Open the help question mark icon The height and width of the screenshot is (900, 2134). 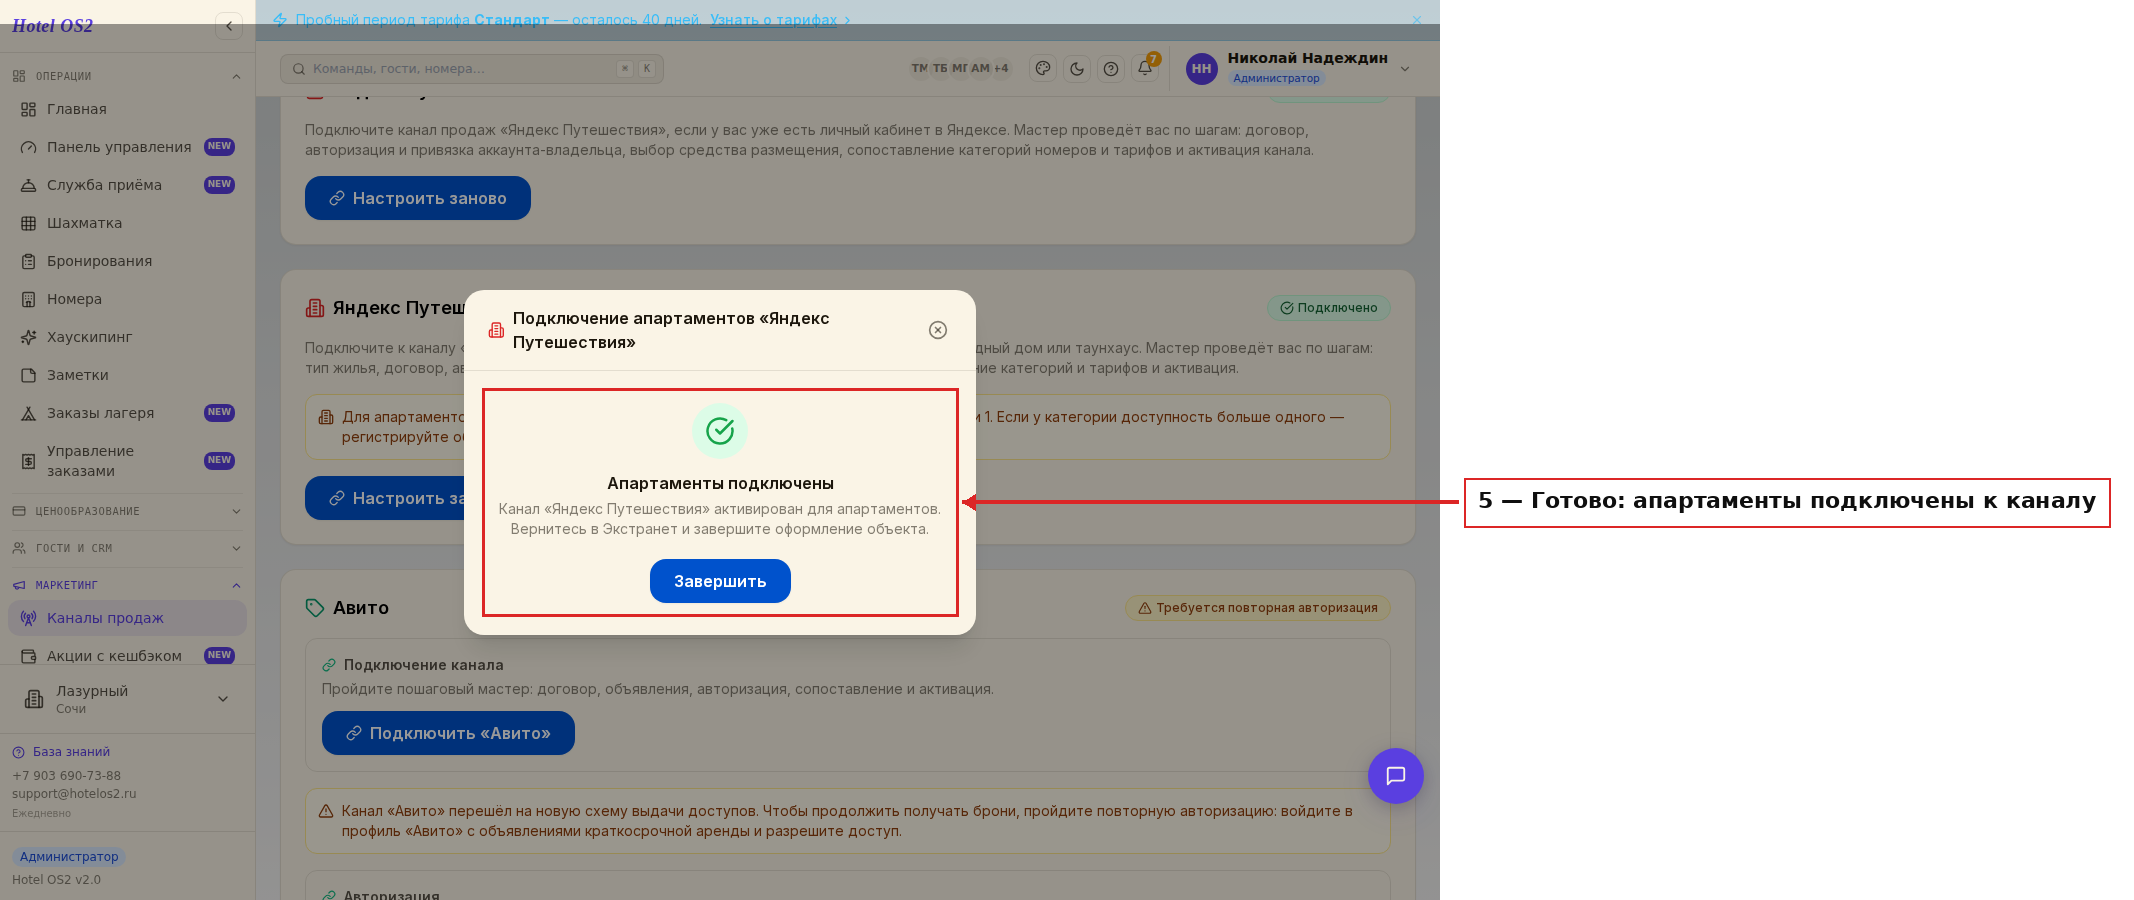click(1111, 69)
